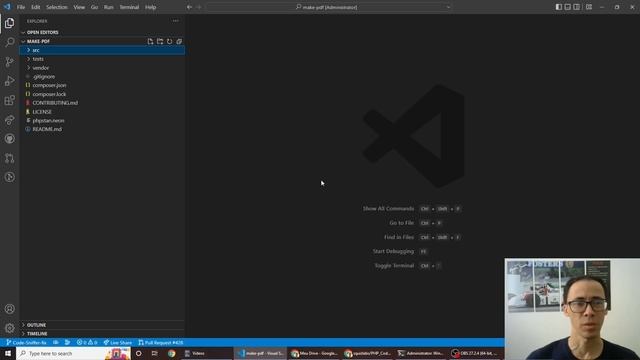Open the Extensions view
Image resolution: width=640 pixels, height=360 pixels.
pyautogui.click(x=9, y=100)
